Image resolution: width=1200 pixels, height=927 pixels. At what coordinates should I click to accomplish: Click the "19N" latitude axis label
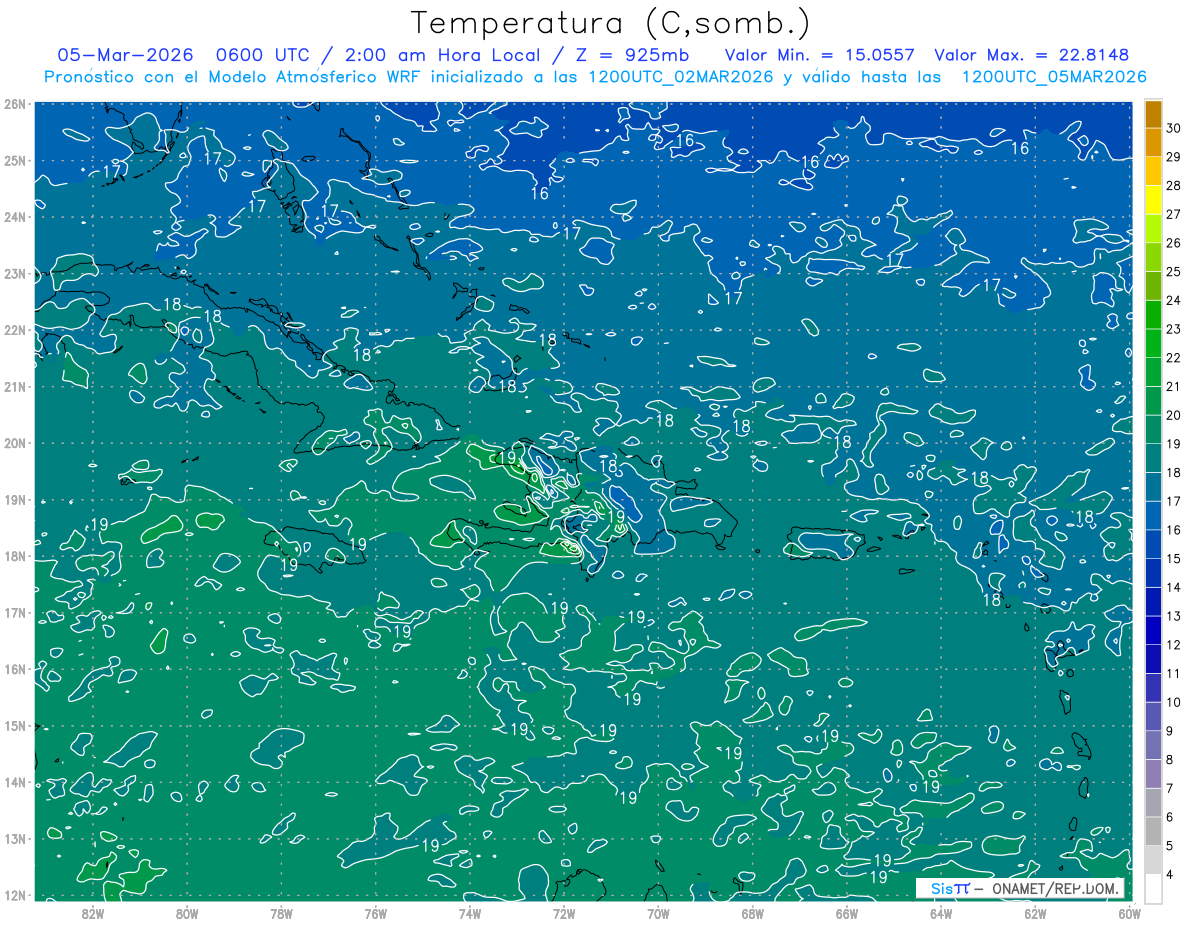[x=15, y=499]
